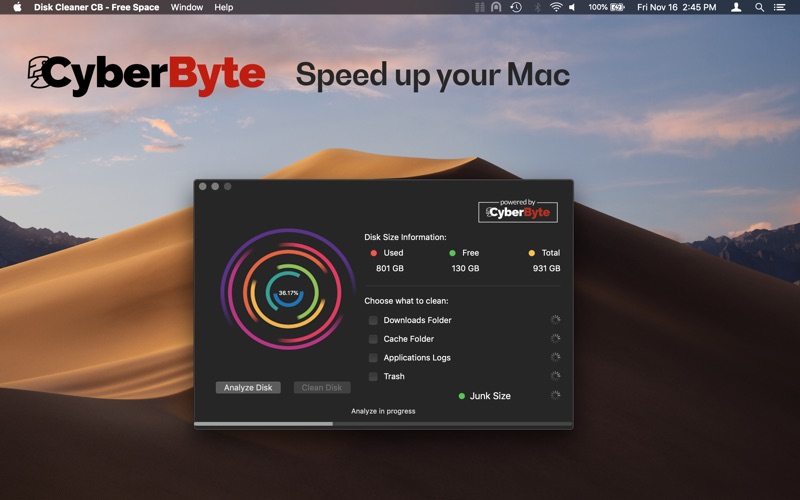Click the Analyze Disk button
This screenshot has height=500, width=800.
point(248,388)
